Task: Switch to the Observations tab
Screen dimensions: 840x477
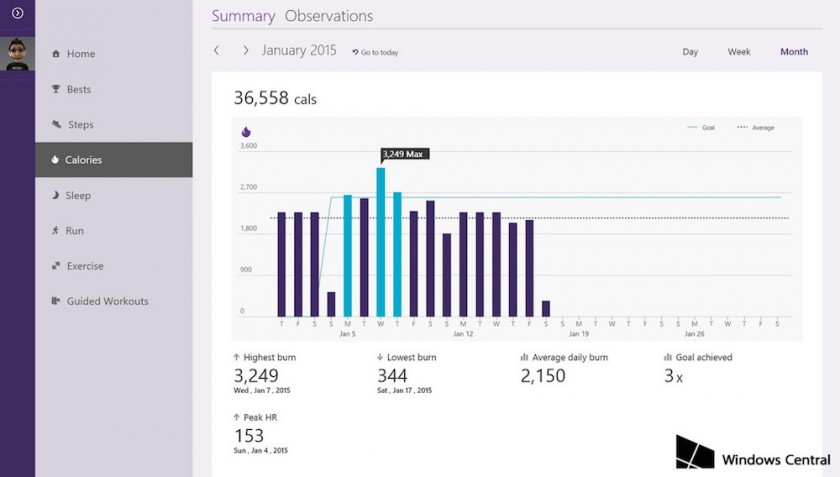Action: click(x=328, y=16)
